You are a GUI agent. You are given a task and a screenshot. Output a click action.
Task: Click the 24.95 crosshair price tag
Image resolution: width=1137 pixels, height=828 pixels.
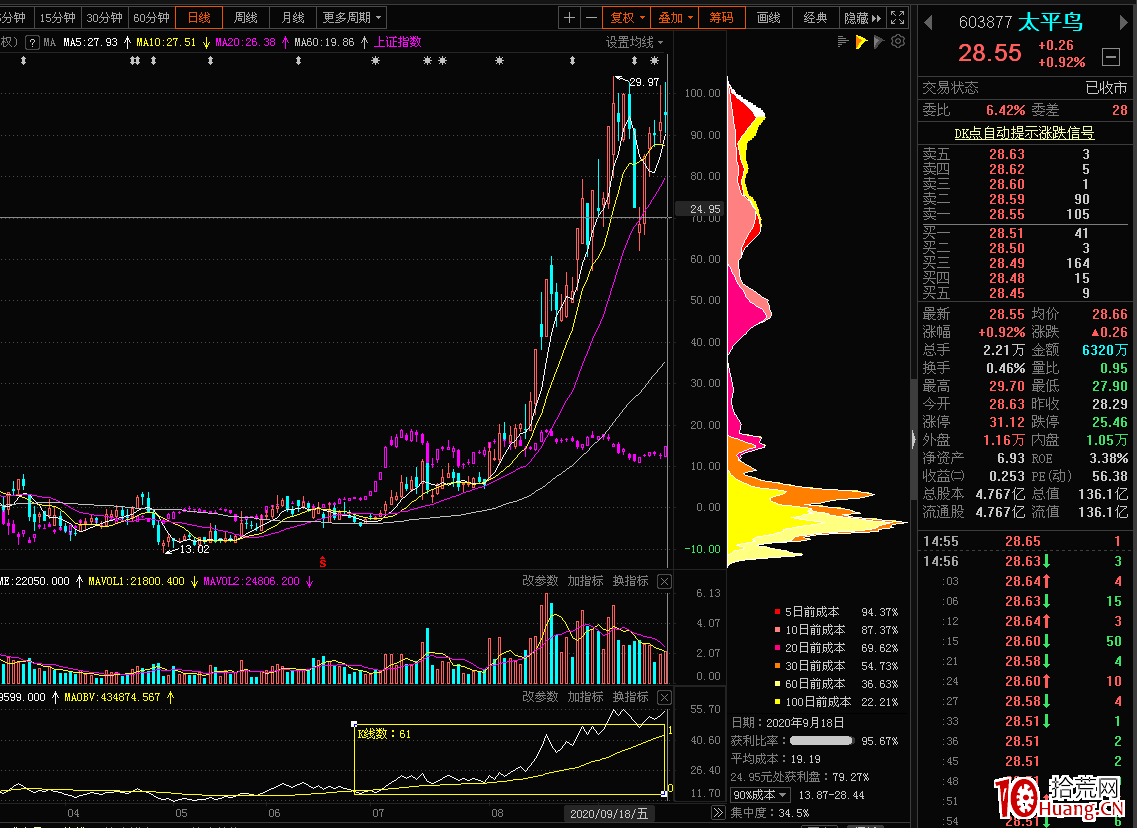tap(700, 209)
